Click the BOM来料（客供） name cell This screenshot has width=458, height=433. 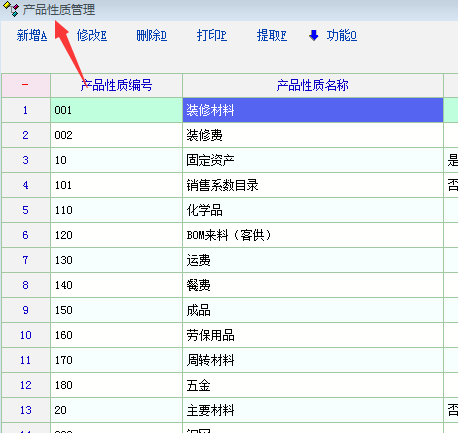pyautogui.click(x=313, y=235)
